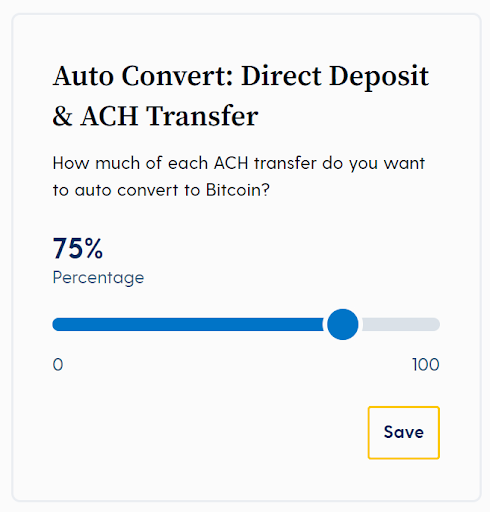Screen dimensions: 490x512
Task: Click the blue slider handle
Action: click(x=343, y=324)
